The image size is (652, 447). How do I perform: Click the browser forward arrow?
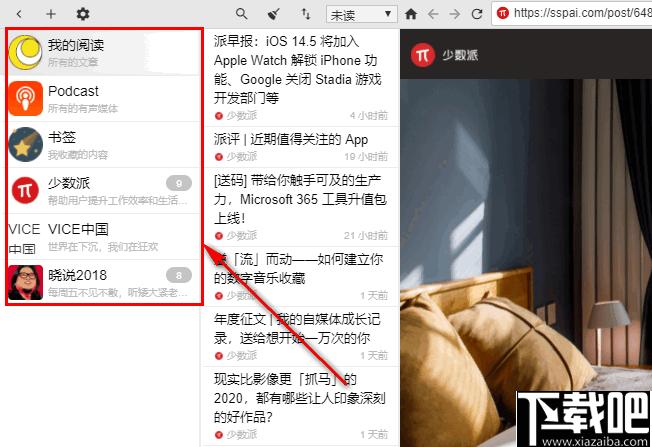455,14
